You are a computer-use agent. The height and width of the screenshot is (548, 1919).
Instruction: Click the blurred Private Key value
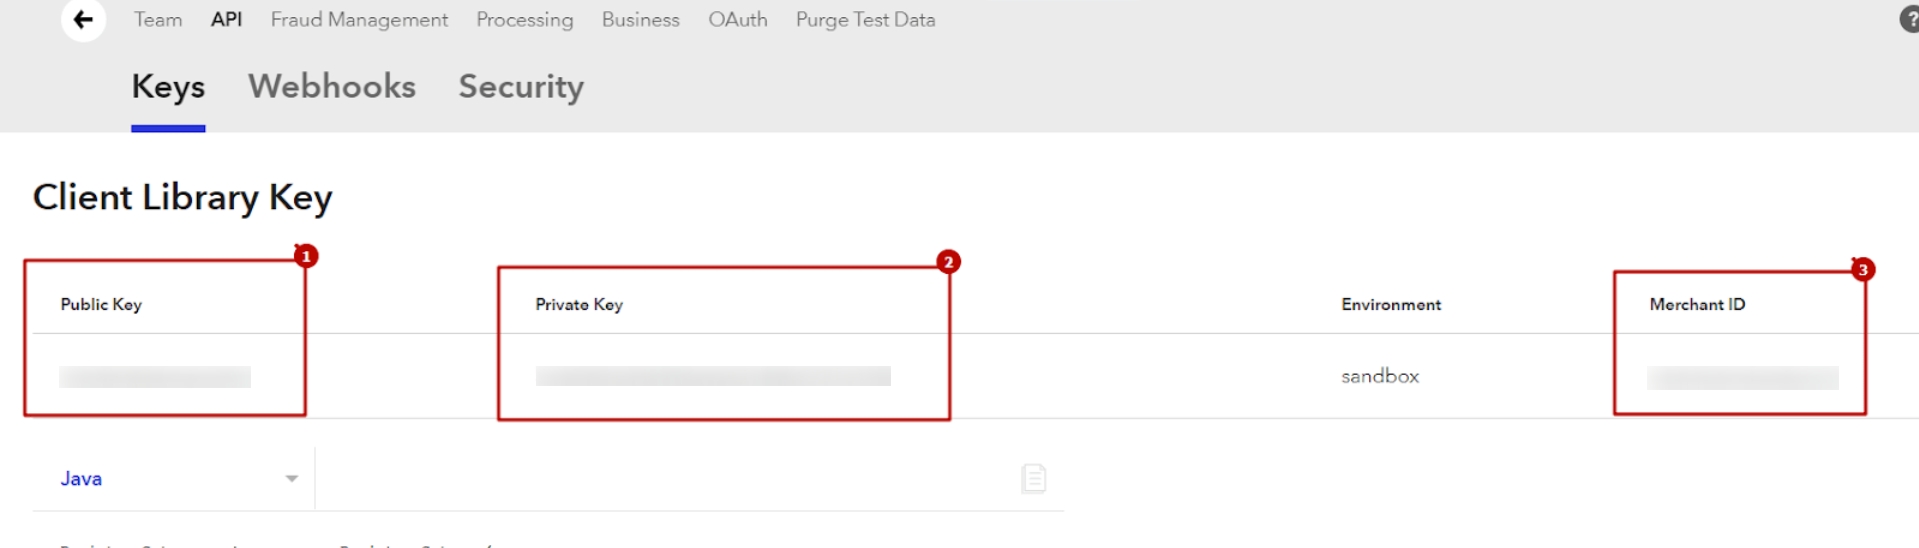click(x=712, y=376)
